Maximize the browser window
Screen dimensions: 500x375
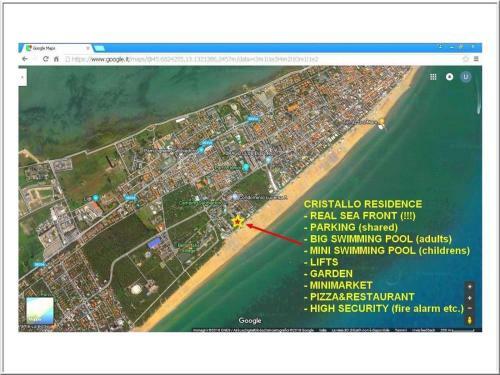click(x=462, y=47)
